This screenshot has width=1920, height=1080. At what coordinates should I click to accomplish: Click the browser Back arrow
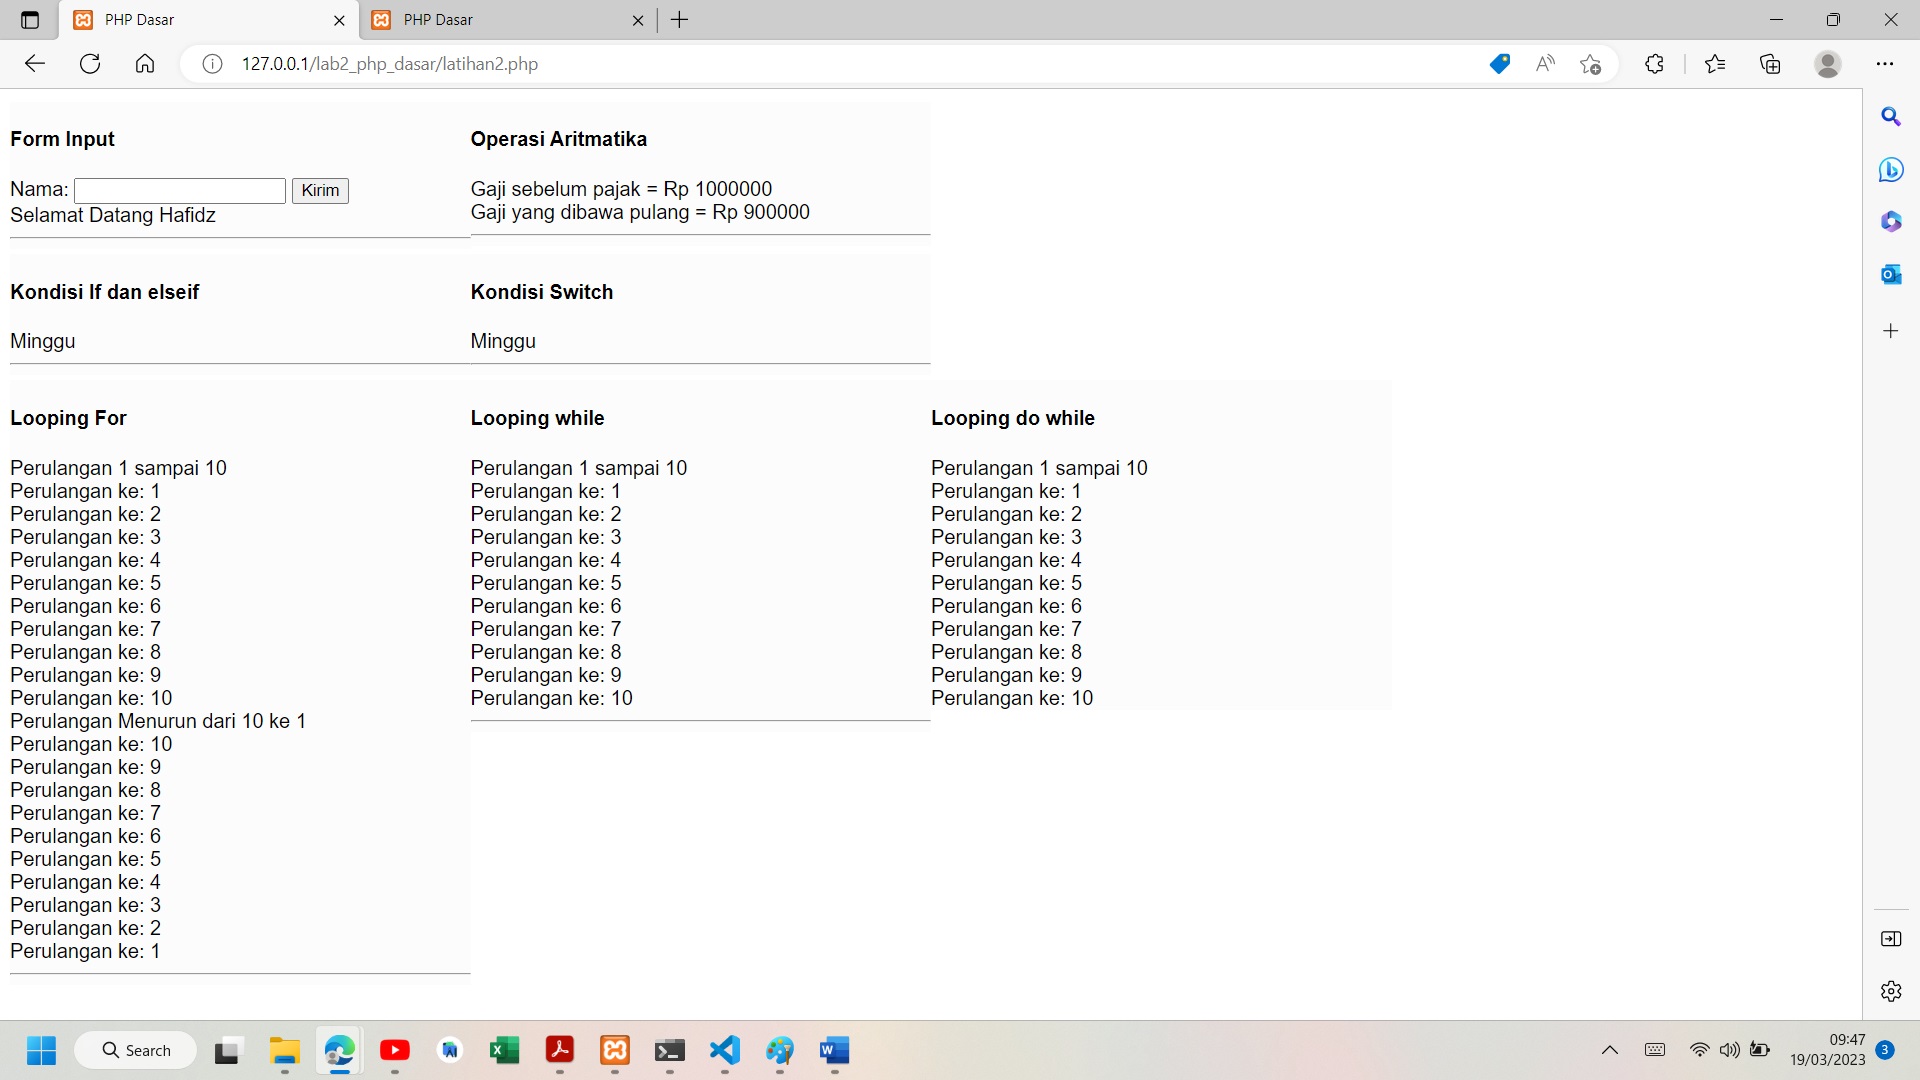[x=35, y=64]
